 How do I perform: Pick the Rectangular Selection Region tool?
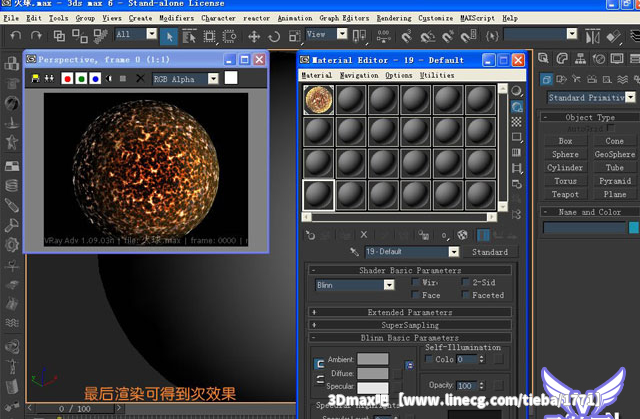click(210, 37)
